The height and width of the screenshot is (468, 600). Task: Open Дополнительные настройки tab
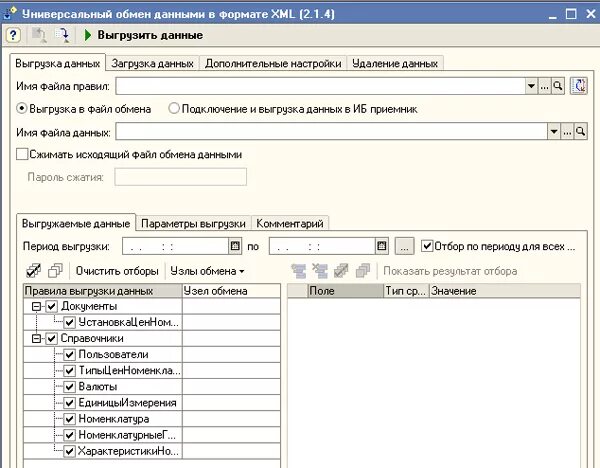(x=273, y=63)
